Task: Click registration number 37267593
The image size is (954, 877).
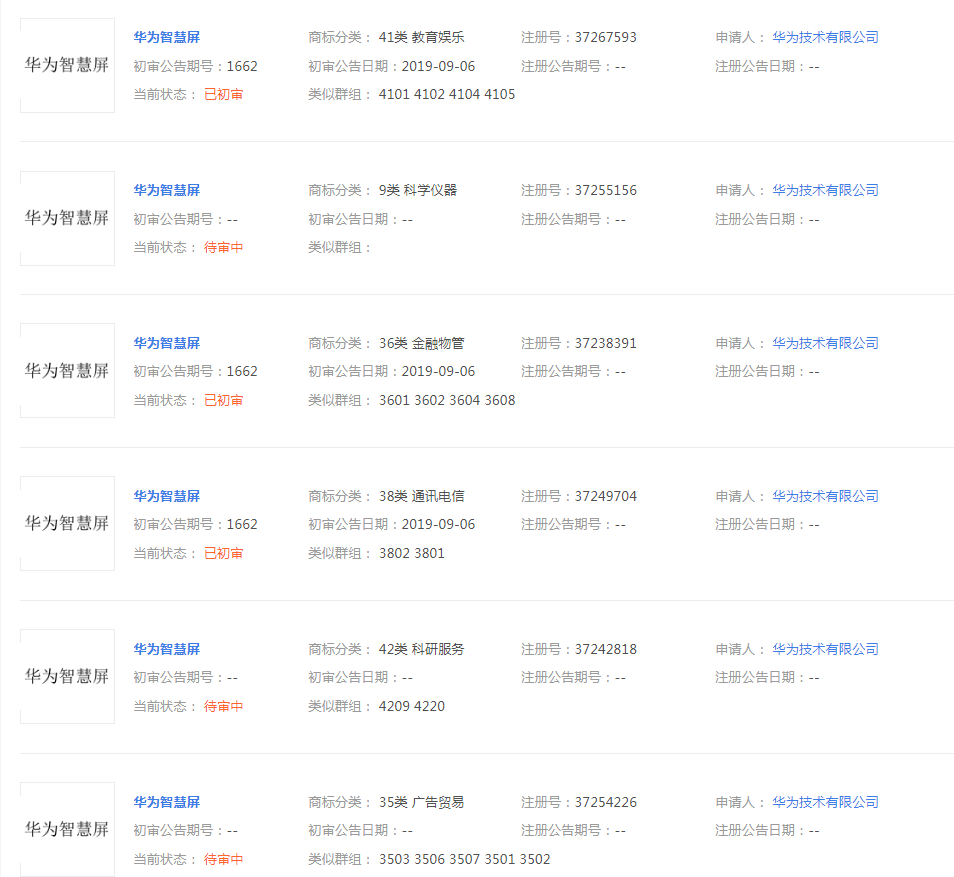Action: (x=605, y=37)
